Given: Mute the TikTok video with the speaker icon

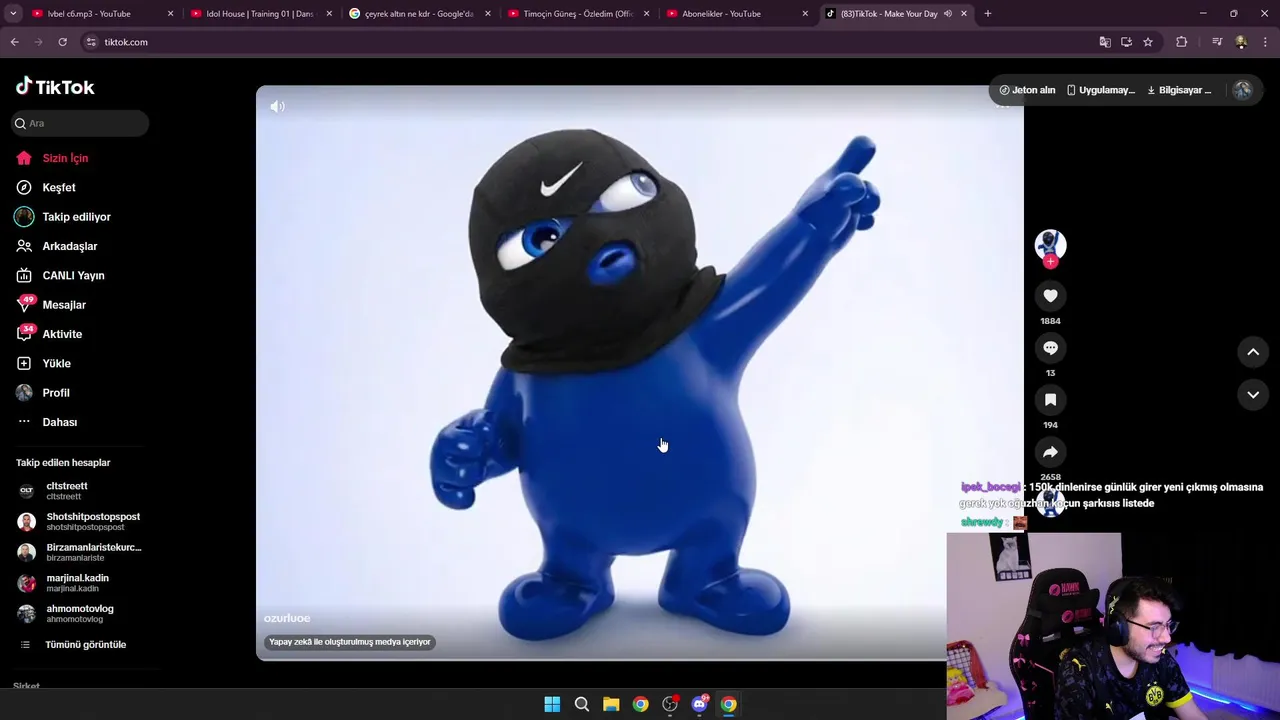Looking at the screenshot, I should [277, 106].
